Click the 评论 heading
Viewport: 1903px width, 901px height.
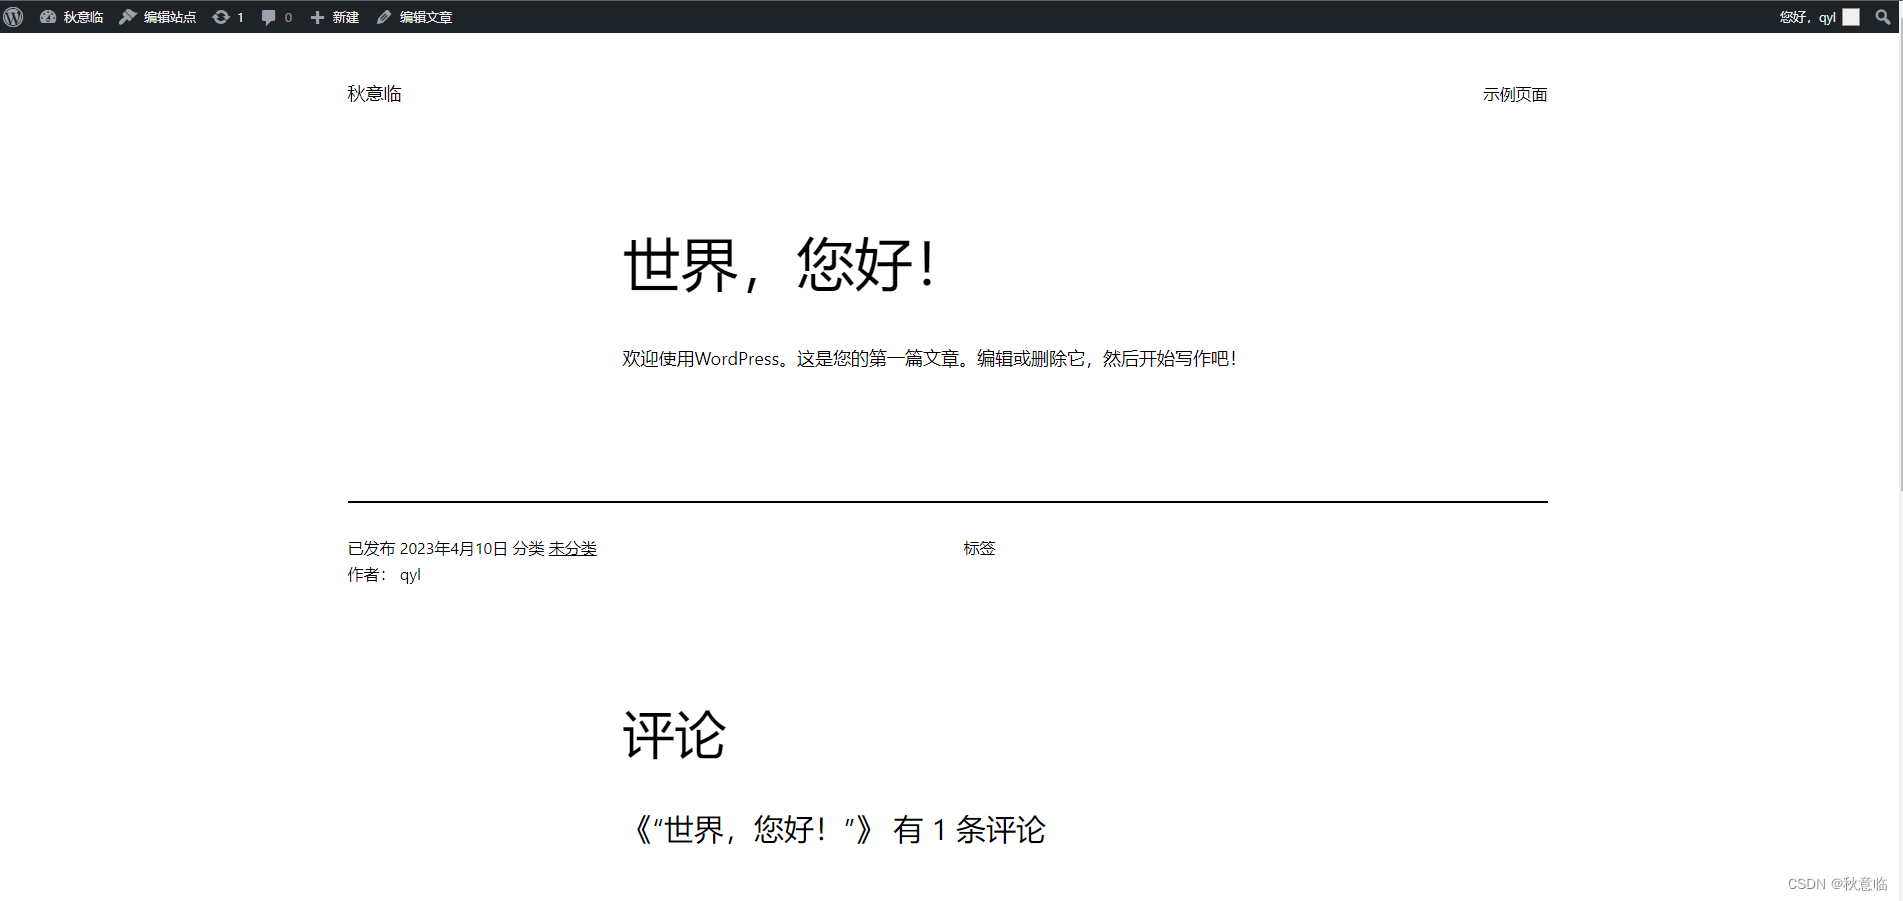coord(674,736)
